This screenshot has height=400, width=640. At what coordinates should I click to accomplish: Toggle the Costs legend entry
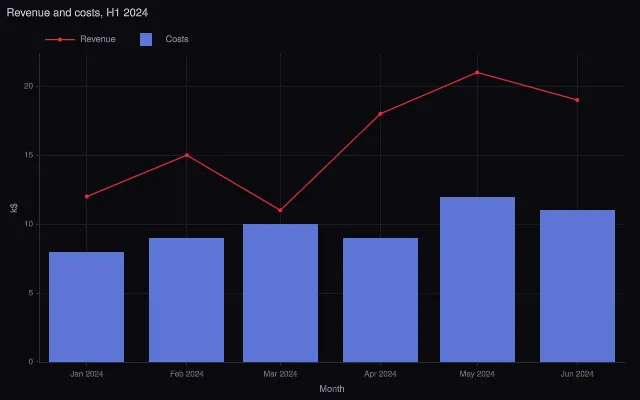[164, 39]
